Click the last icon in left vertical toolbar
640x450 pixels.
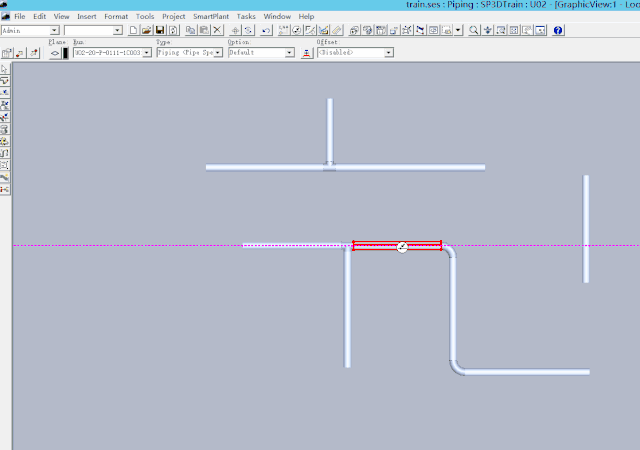tap(4, 189)
